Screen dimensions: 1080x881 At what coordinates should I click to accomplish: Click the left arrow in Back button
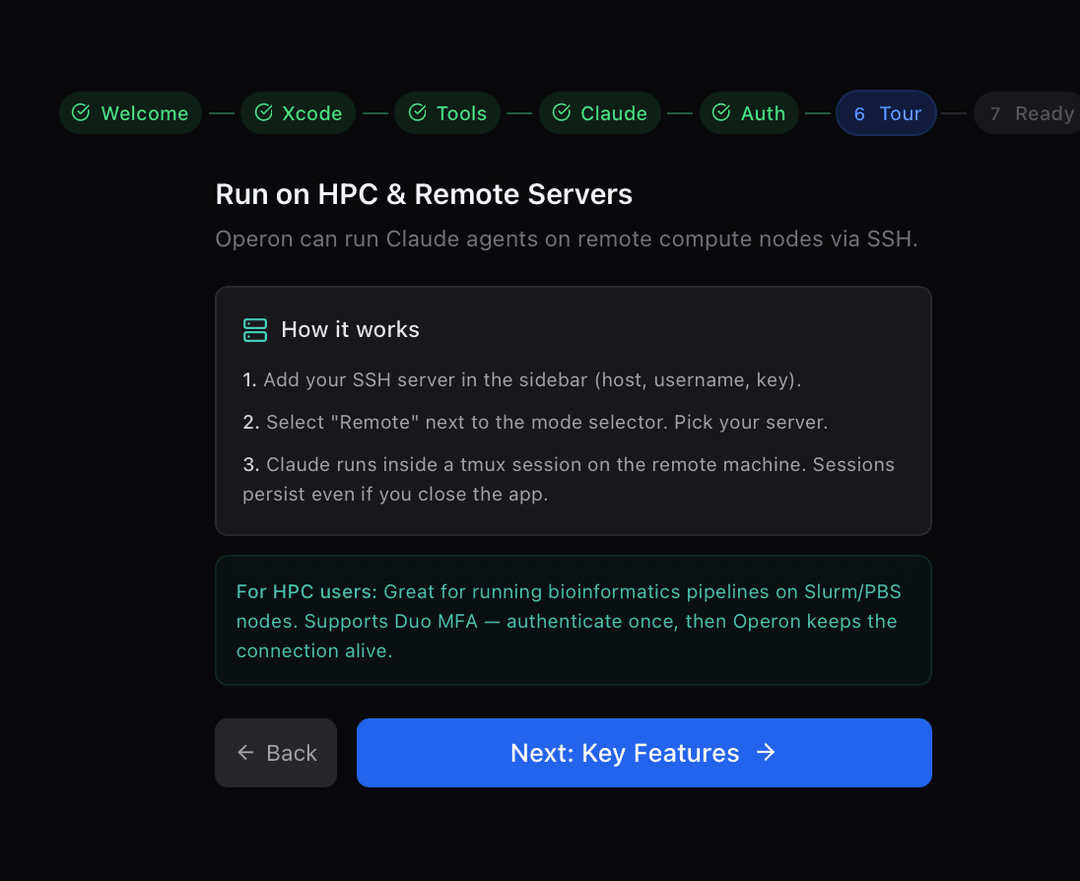click(x=245, y=753)
